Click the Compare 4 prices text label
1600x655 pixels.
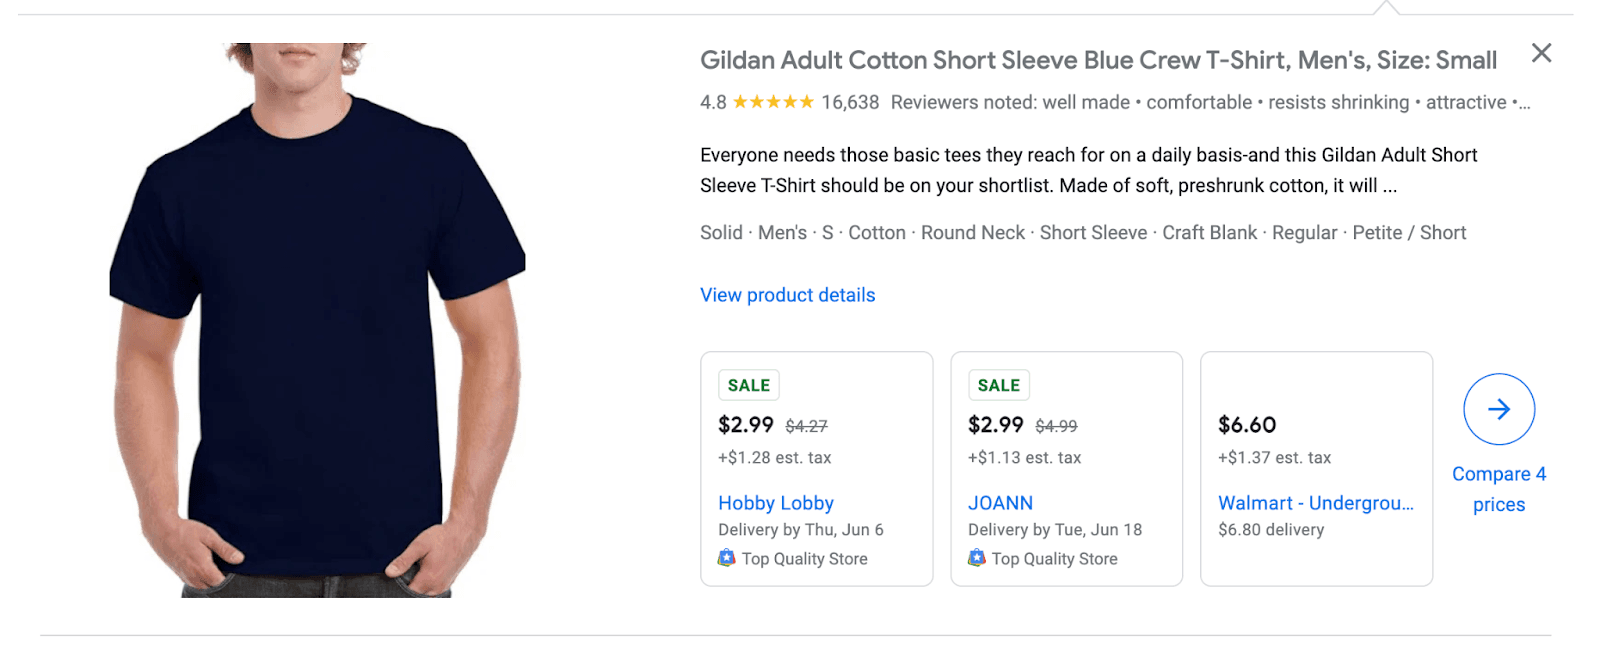click(x=1497, y=488)
